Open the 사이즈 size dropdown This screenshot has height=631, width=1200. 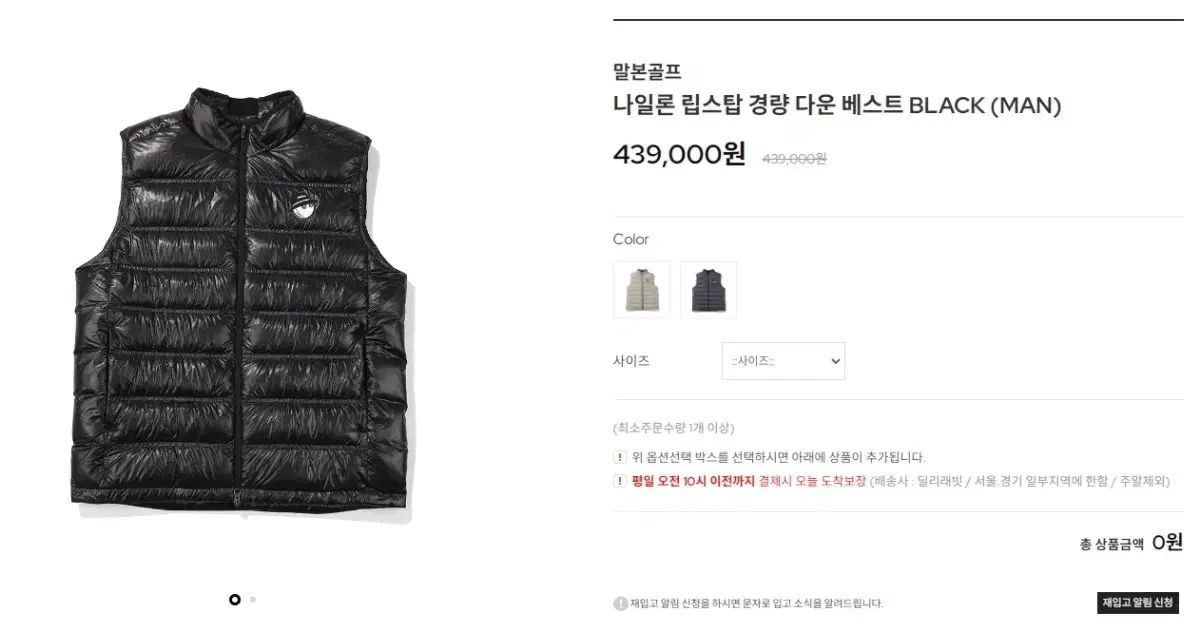(783, 361)
